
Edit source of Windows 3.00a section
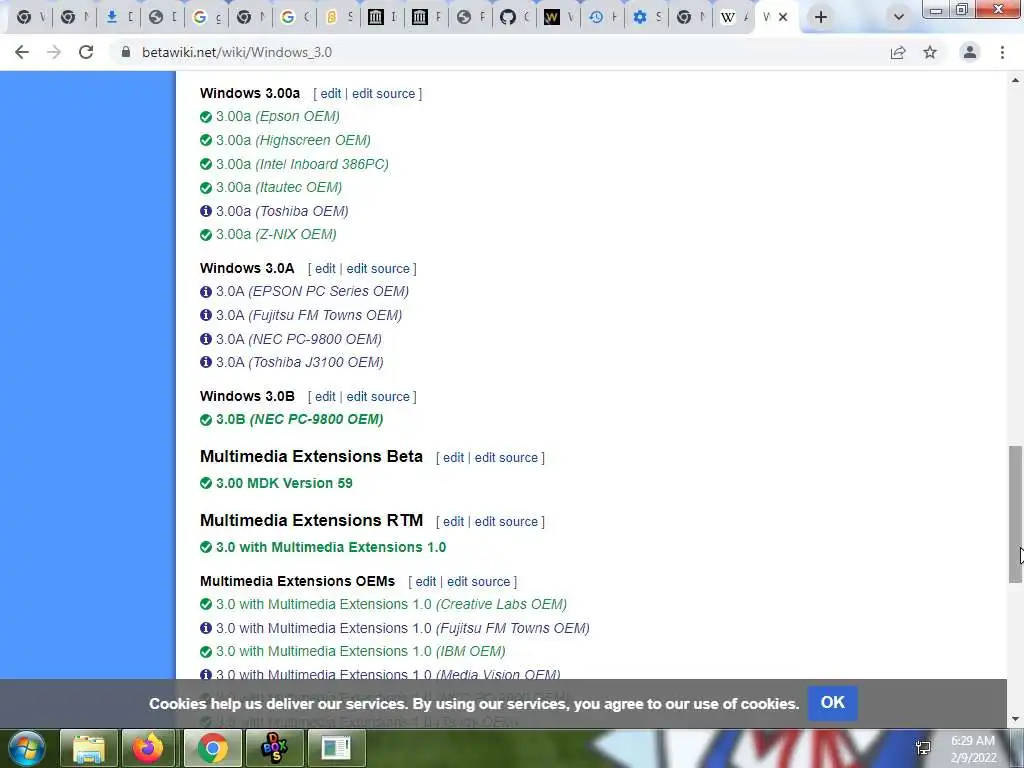[383, 93]
